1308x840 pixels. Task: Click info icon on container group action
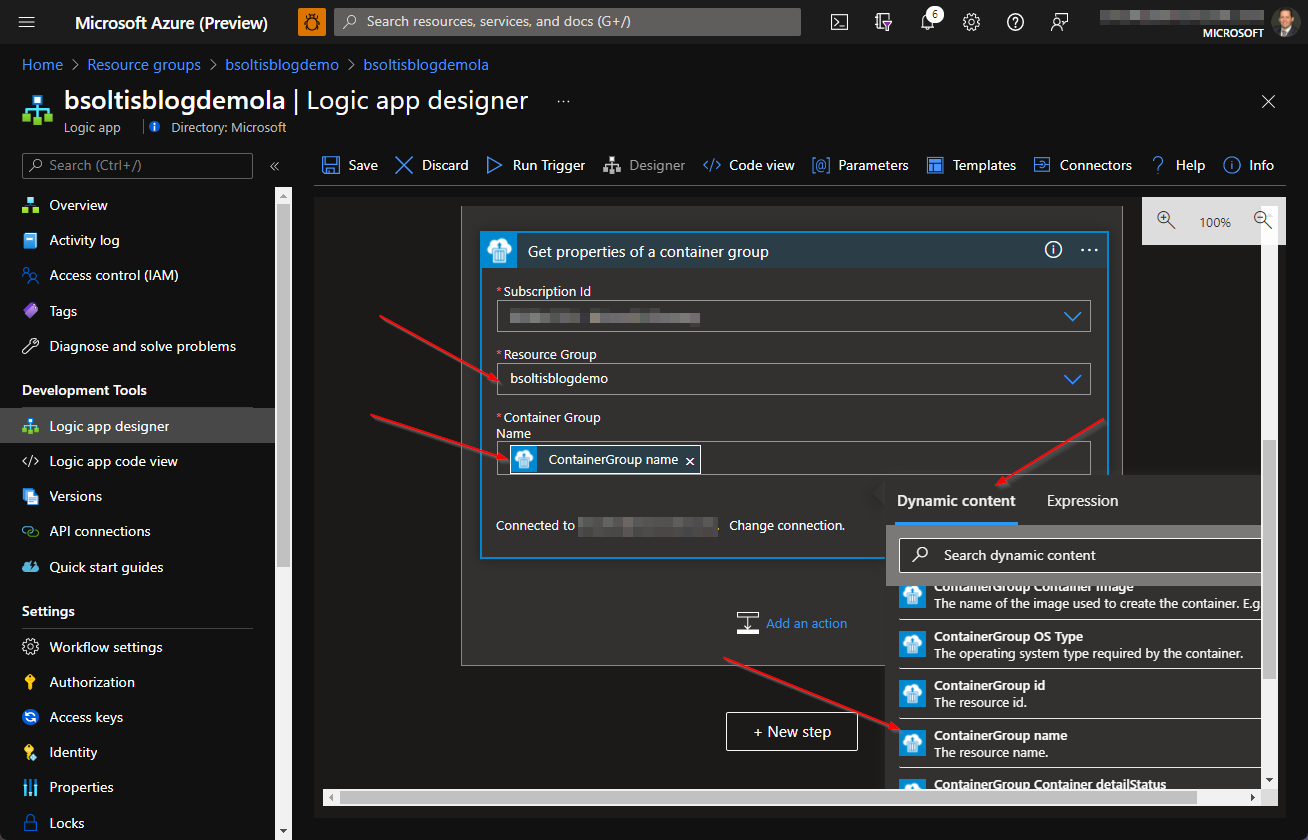pyautogui.click(x=1053, y=250)
